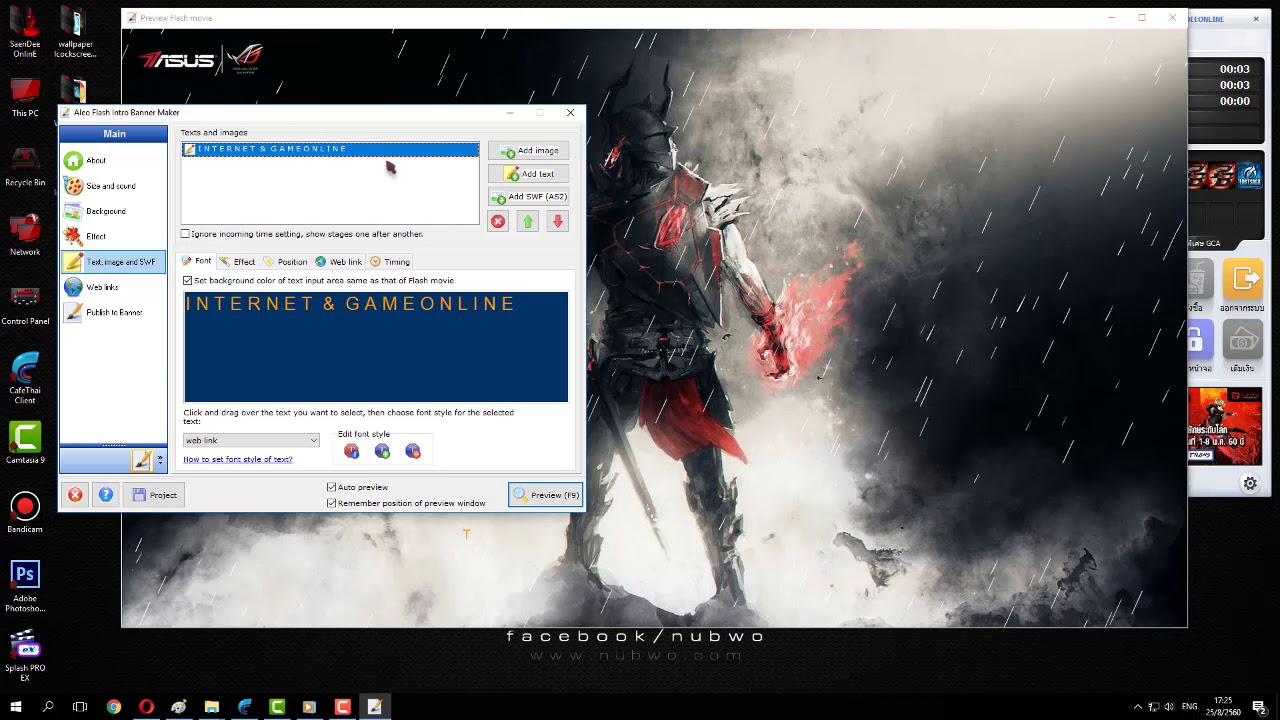
Task: Click the game advertisement thumbnail in right panel
Action: coord(1225,426)
